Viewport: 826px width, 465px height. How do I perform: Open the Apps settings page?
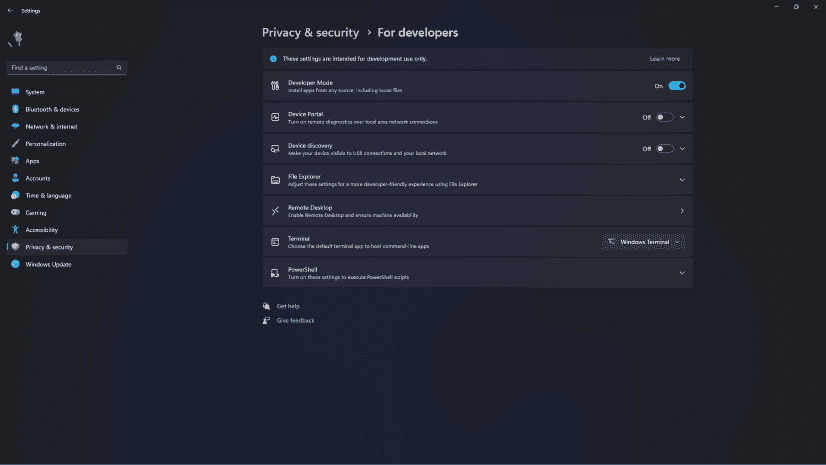tap(32, 161)
